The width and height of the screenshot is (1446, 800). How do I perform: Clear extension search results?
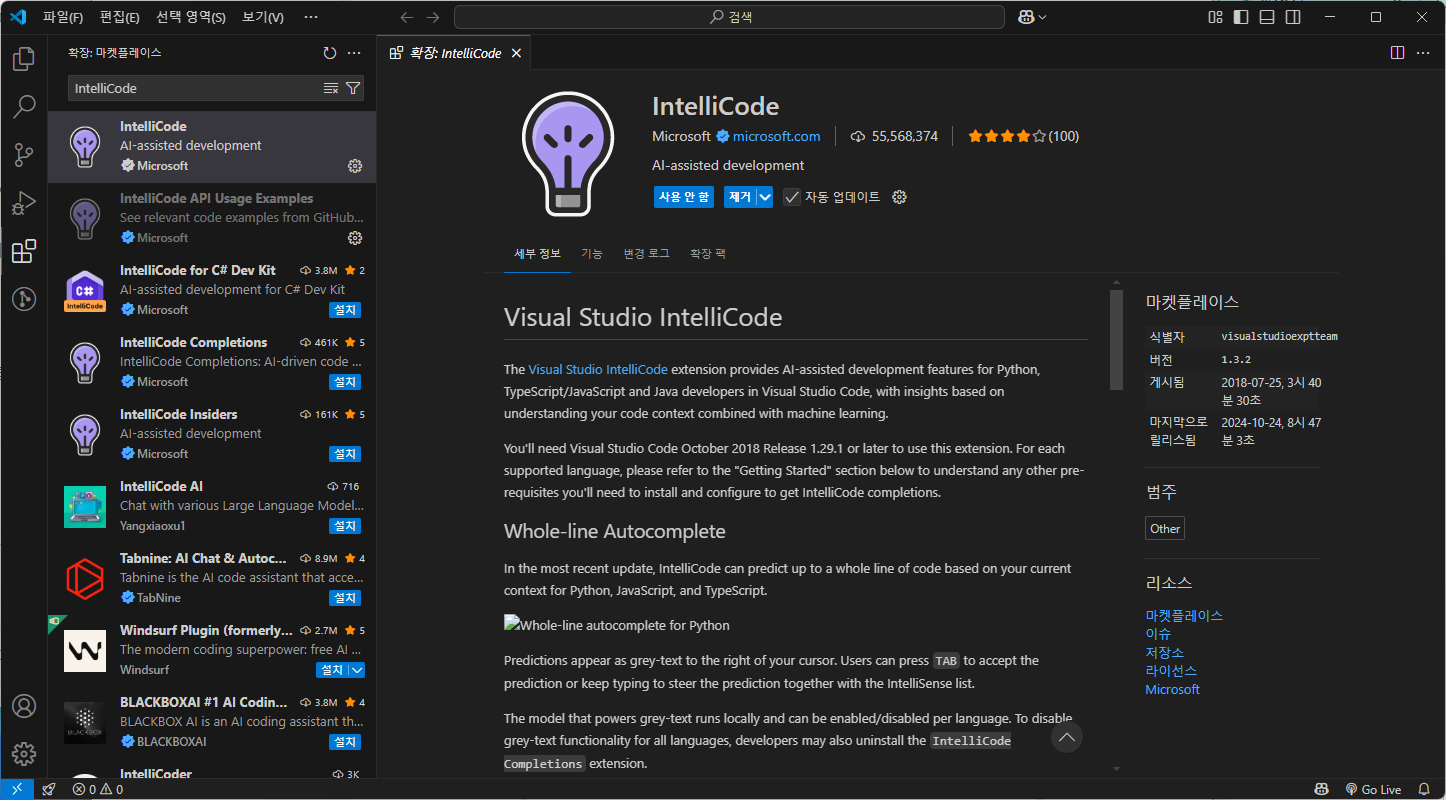[331, 88]
